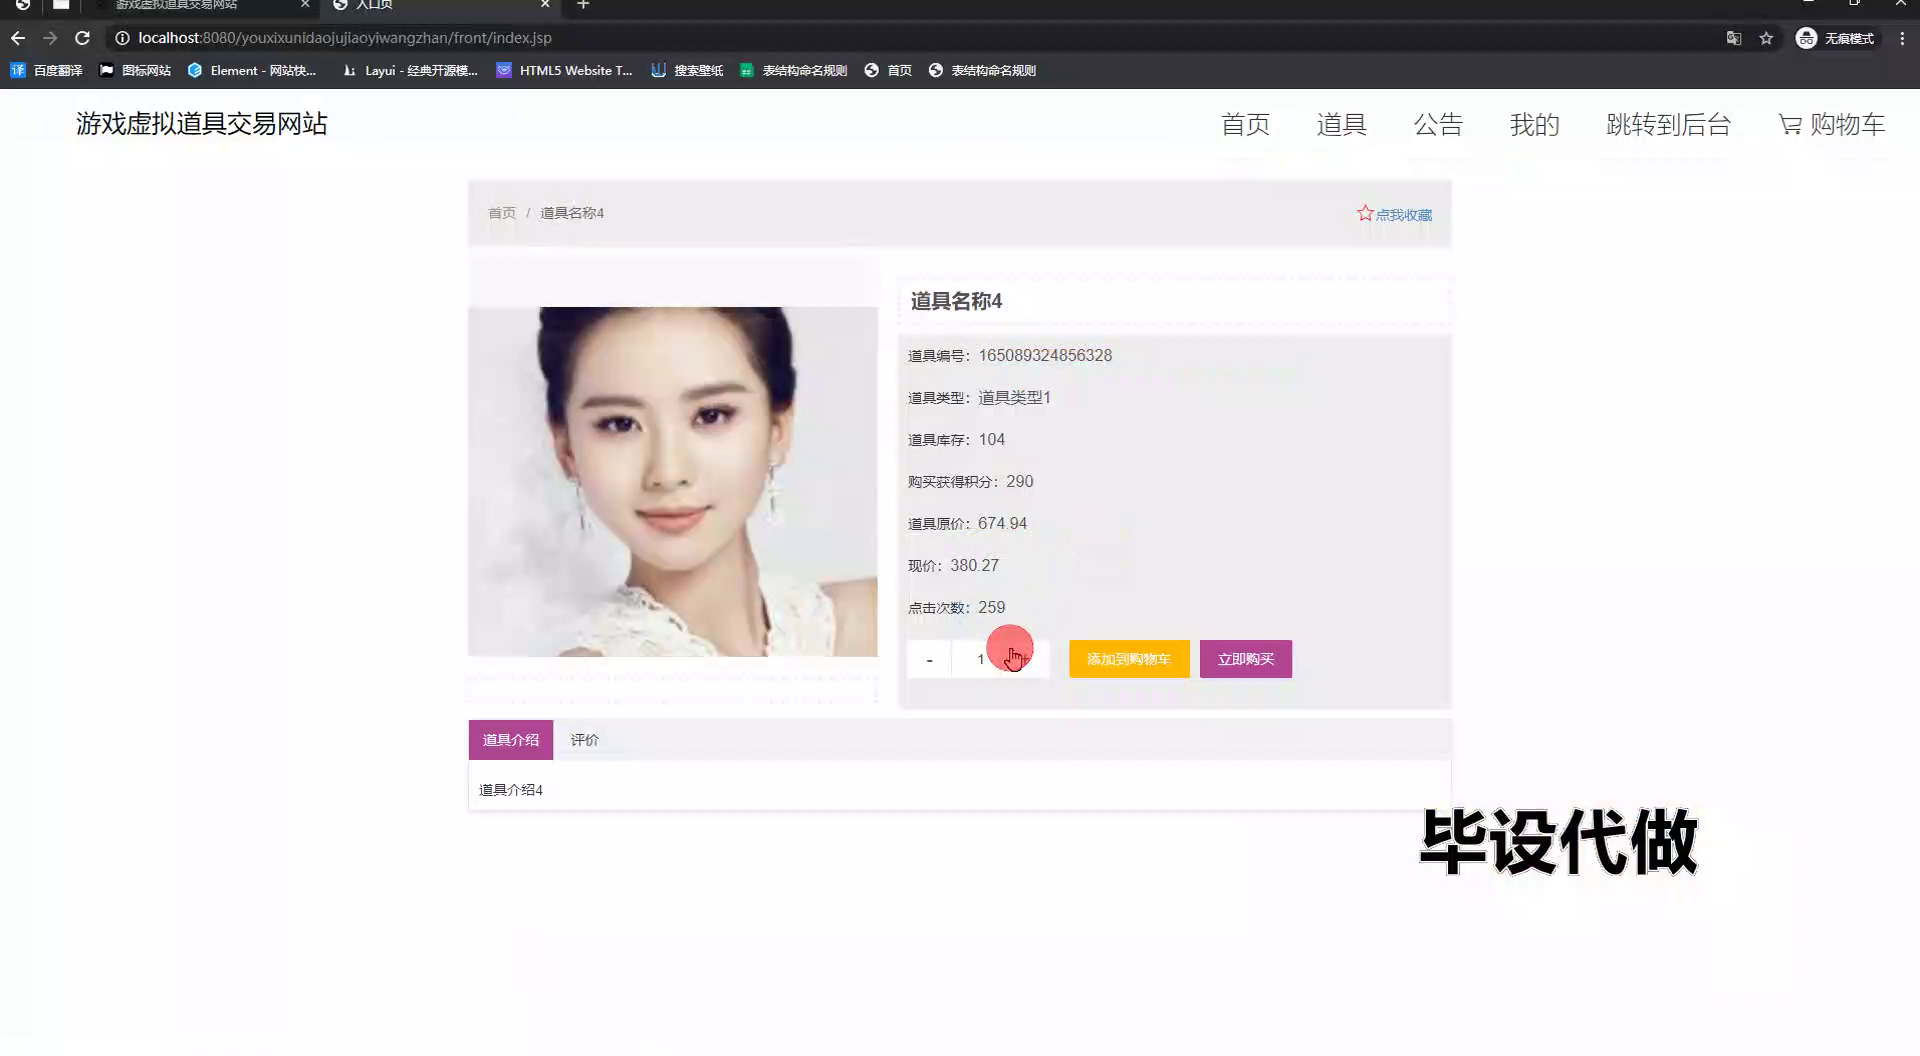Click the 道具介绍4 description text
Viewport: 1920px width, 1056px height.
[x=511, y=790]
